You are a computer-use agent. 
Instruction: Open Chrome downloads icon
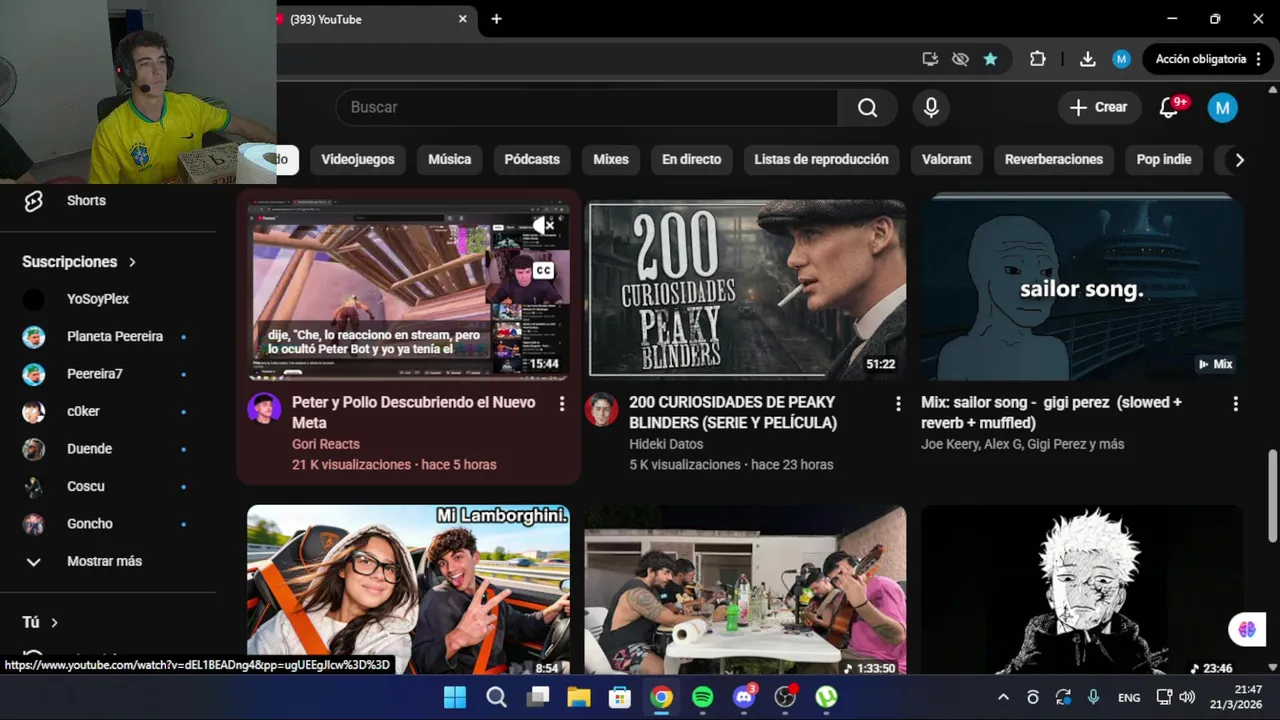[x=1088, y=59]
